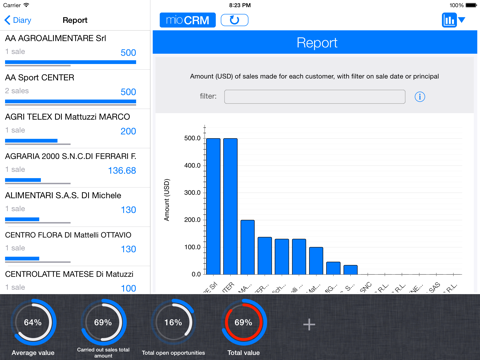Click the filter info icon

click(x=420, y=97)
